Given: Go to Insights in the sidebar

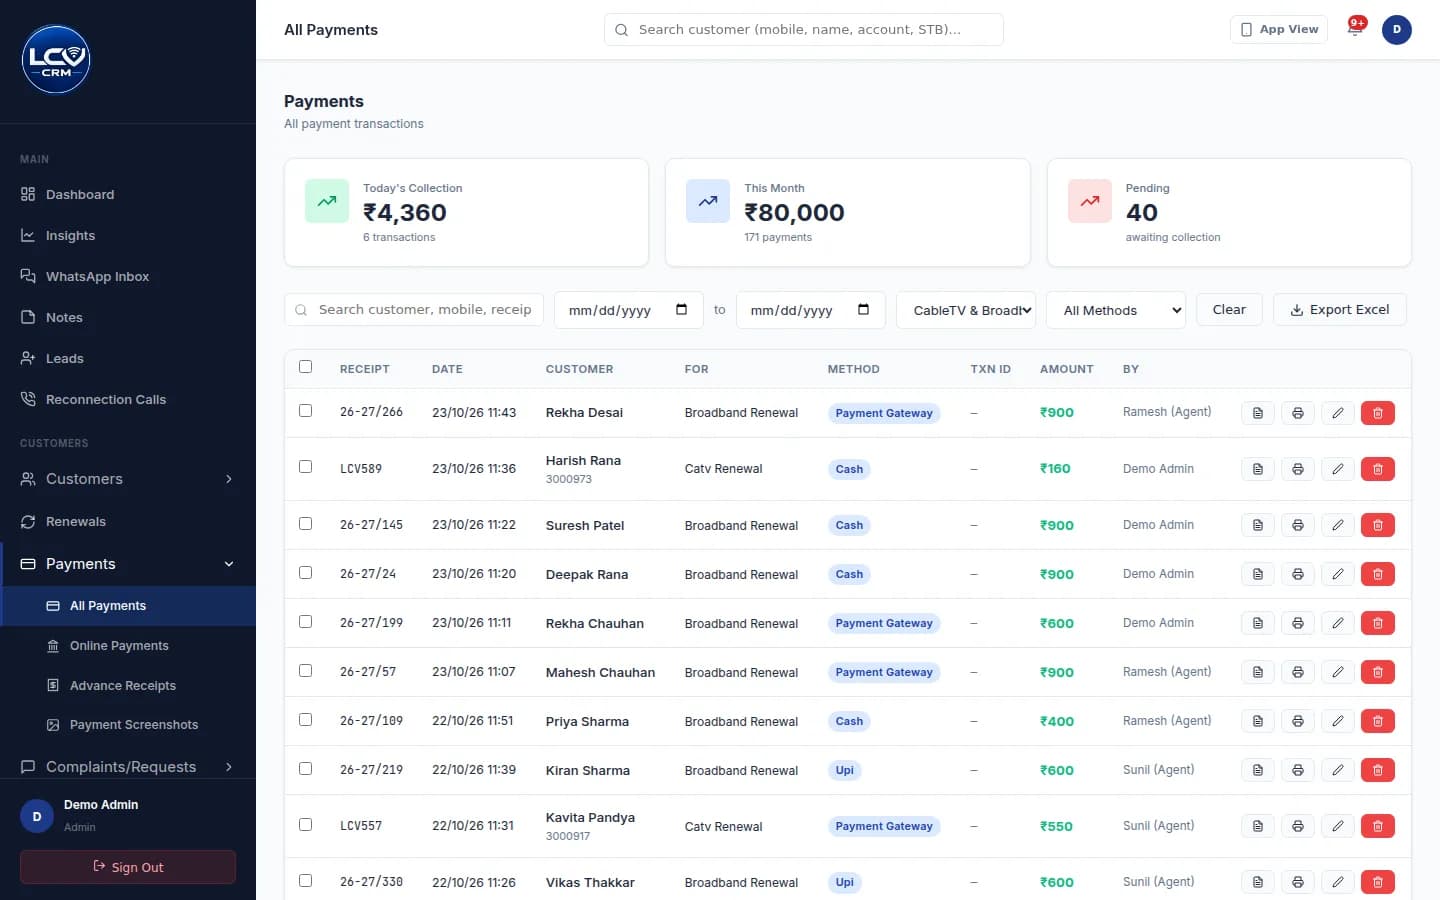Looking at the screenshot, I should pos(128,235).
